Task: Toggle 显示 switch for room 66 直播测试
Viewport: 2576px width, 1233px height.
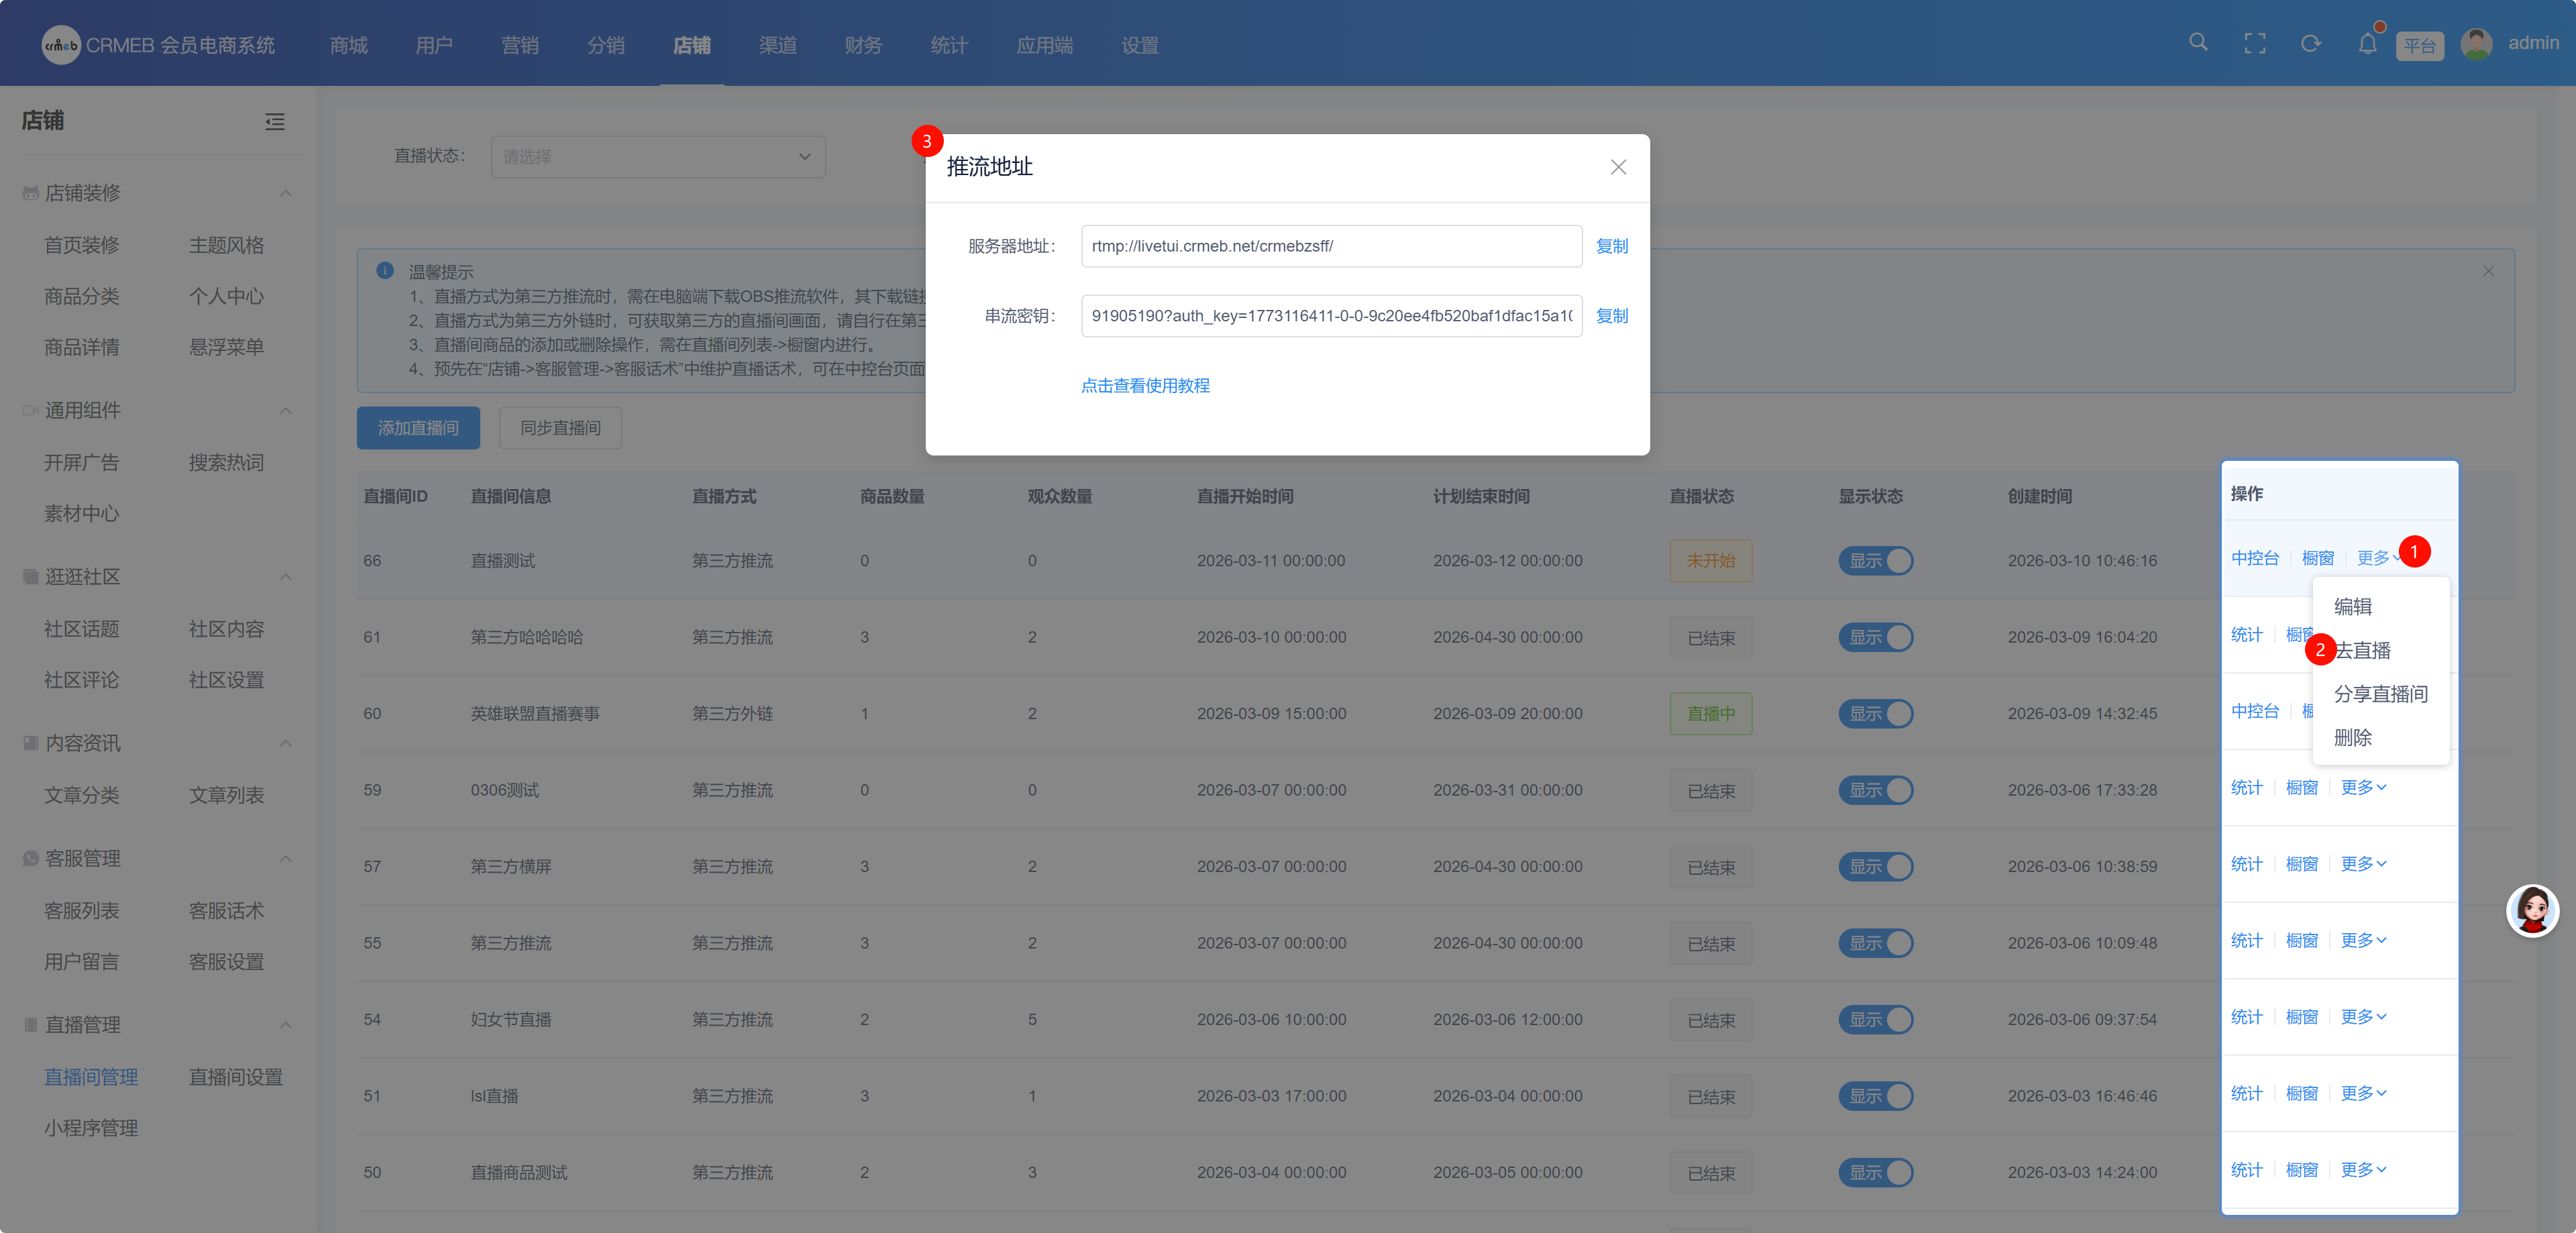Action: coord(1875,561)
